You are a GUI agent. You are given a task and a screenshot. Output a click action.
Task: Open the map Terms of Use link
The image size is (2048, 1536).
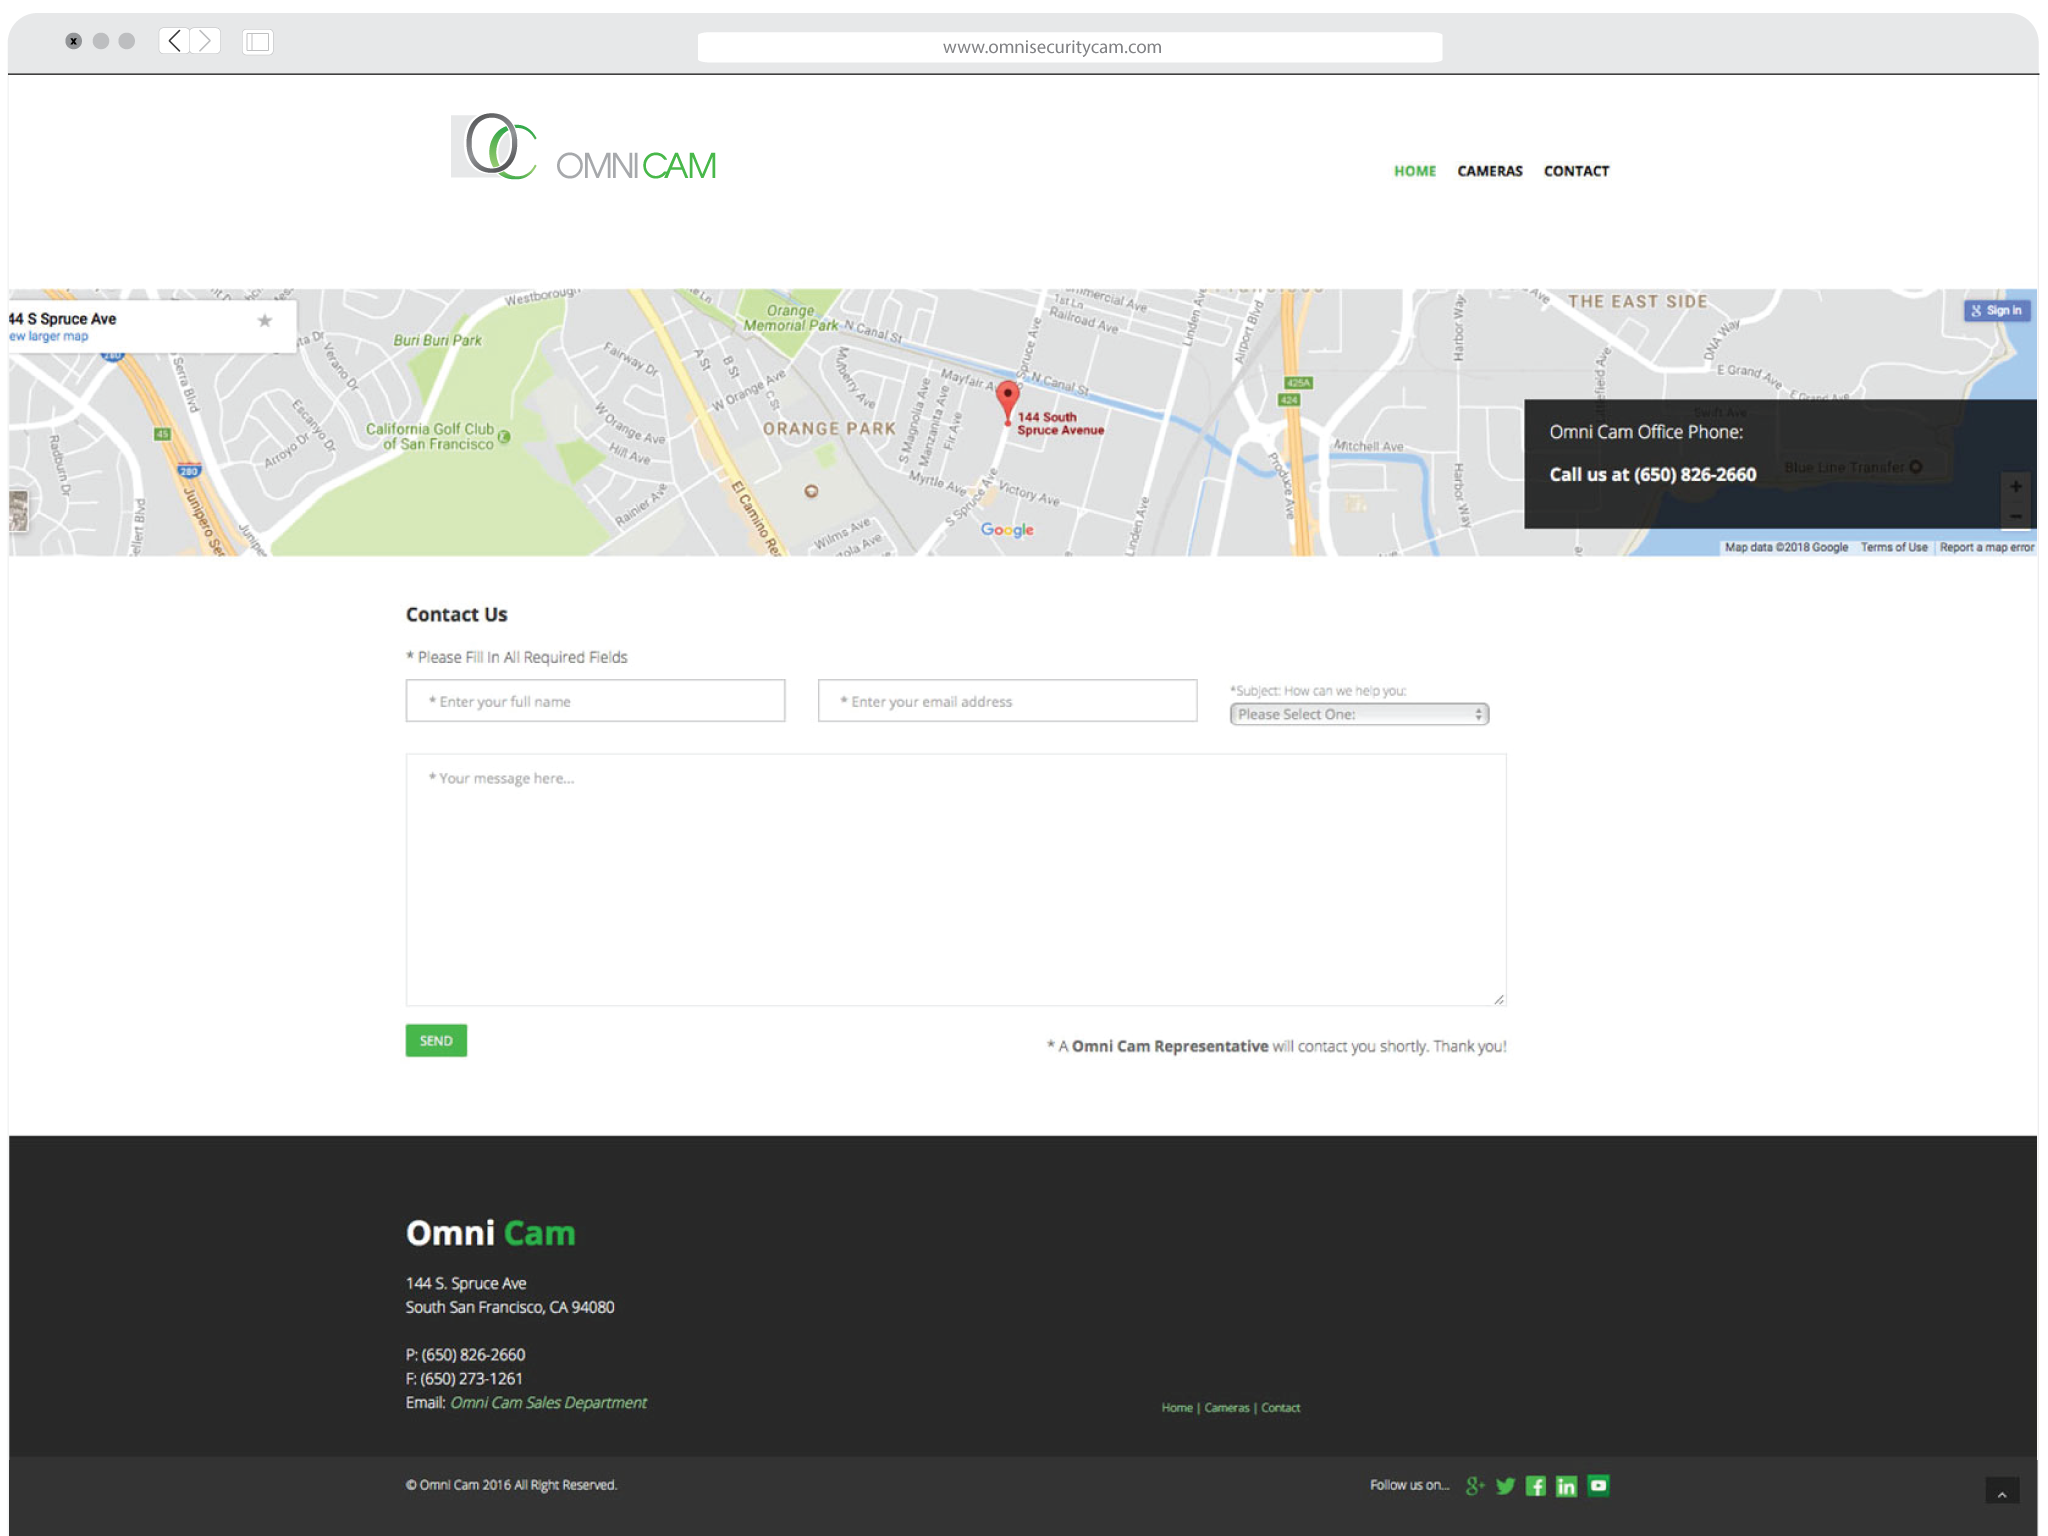coord(1894,547)
